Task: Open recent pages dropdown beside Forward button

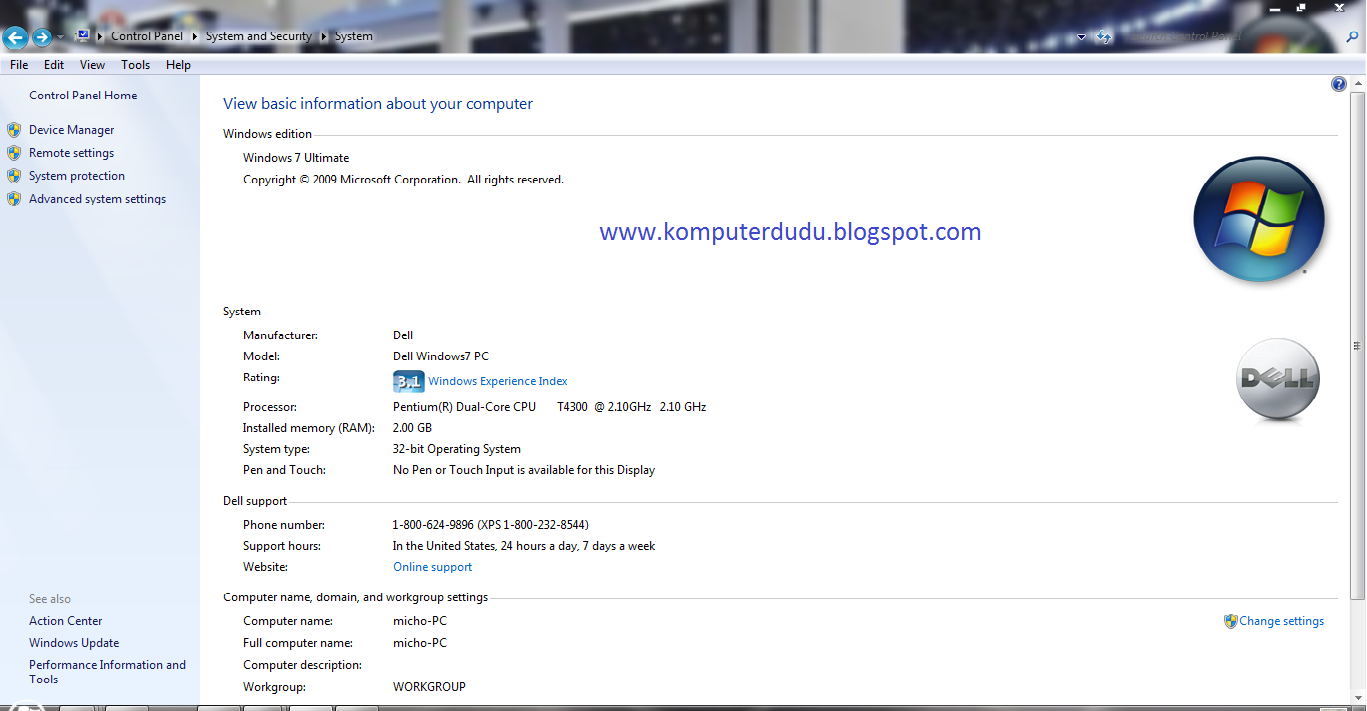Action: coord(61,37)
